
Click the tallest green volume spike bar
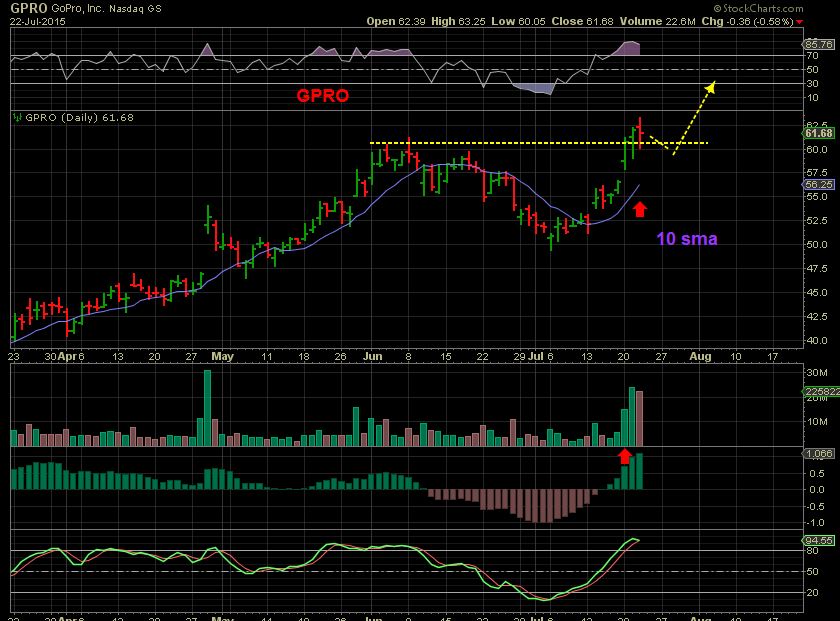[x=208, y=405]
